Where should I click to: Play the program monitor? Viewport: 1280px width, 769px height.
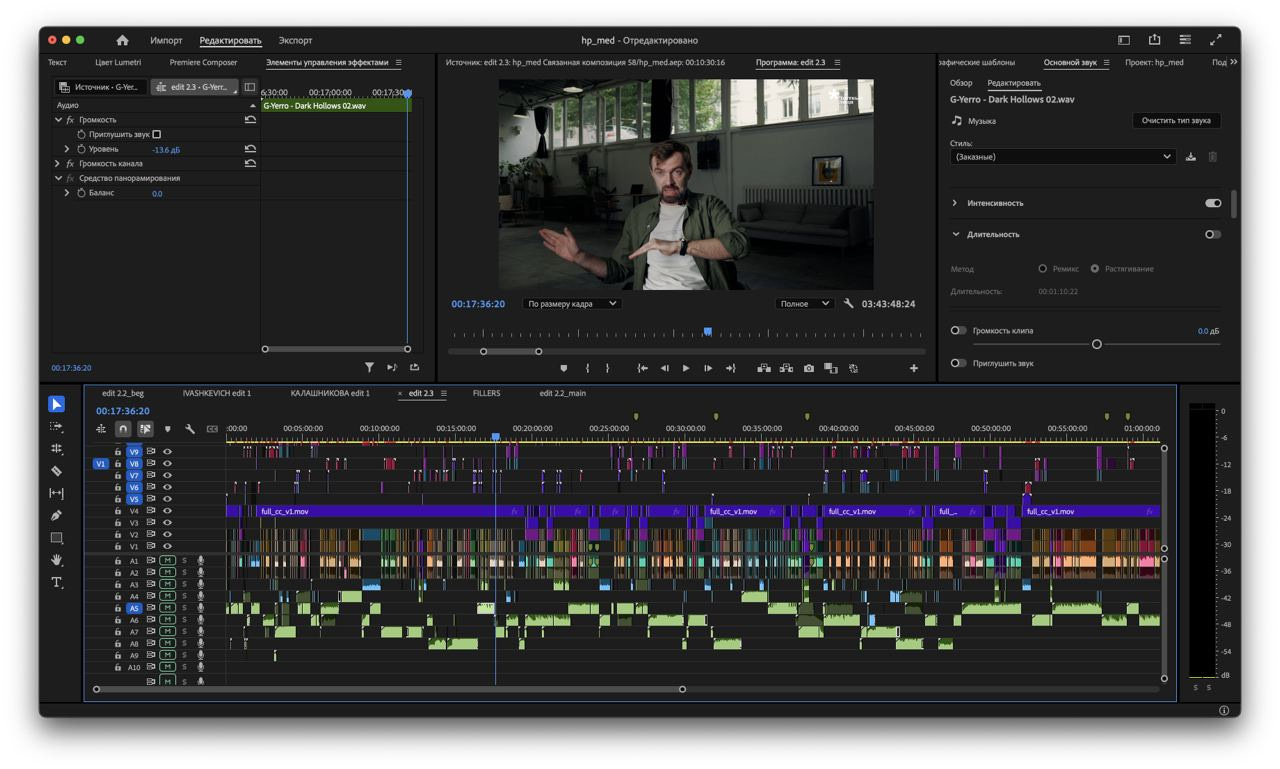686,368
